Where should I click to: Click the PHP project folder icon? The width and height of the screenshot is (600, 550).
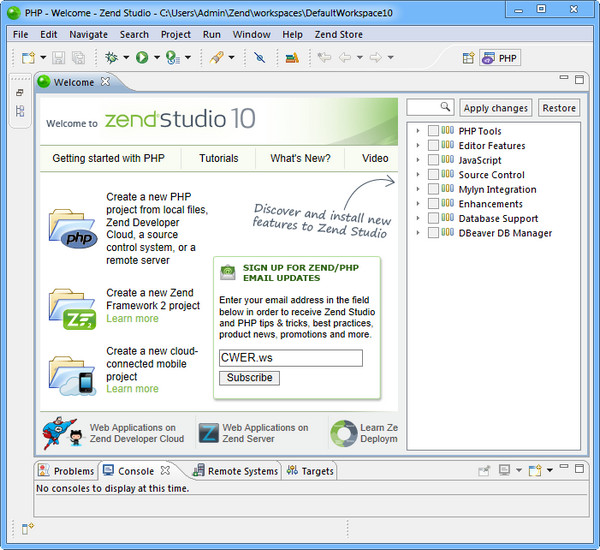(x=72, y=227)
